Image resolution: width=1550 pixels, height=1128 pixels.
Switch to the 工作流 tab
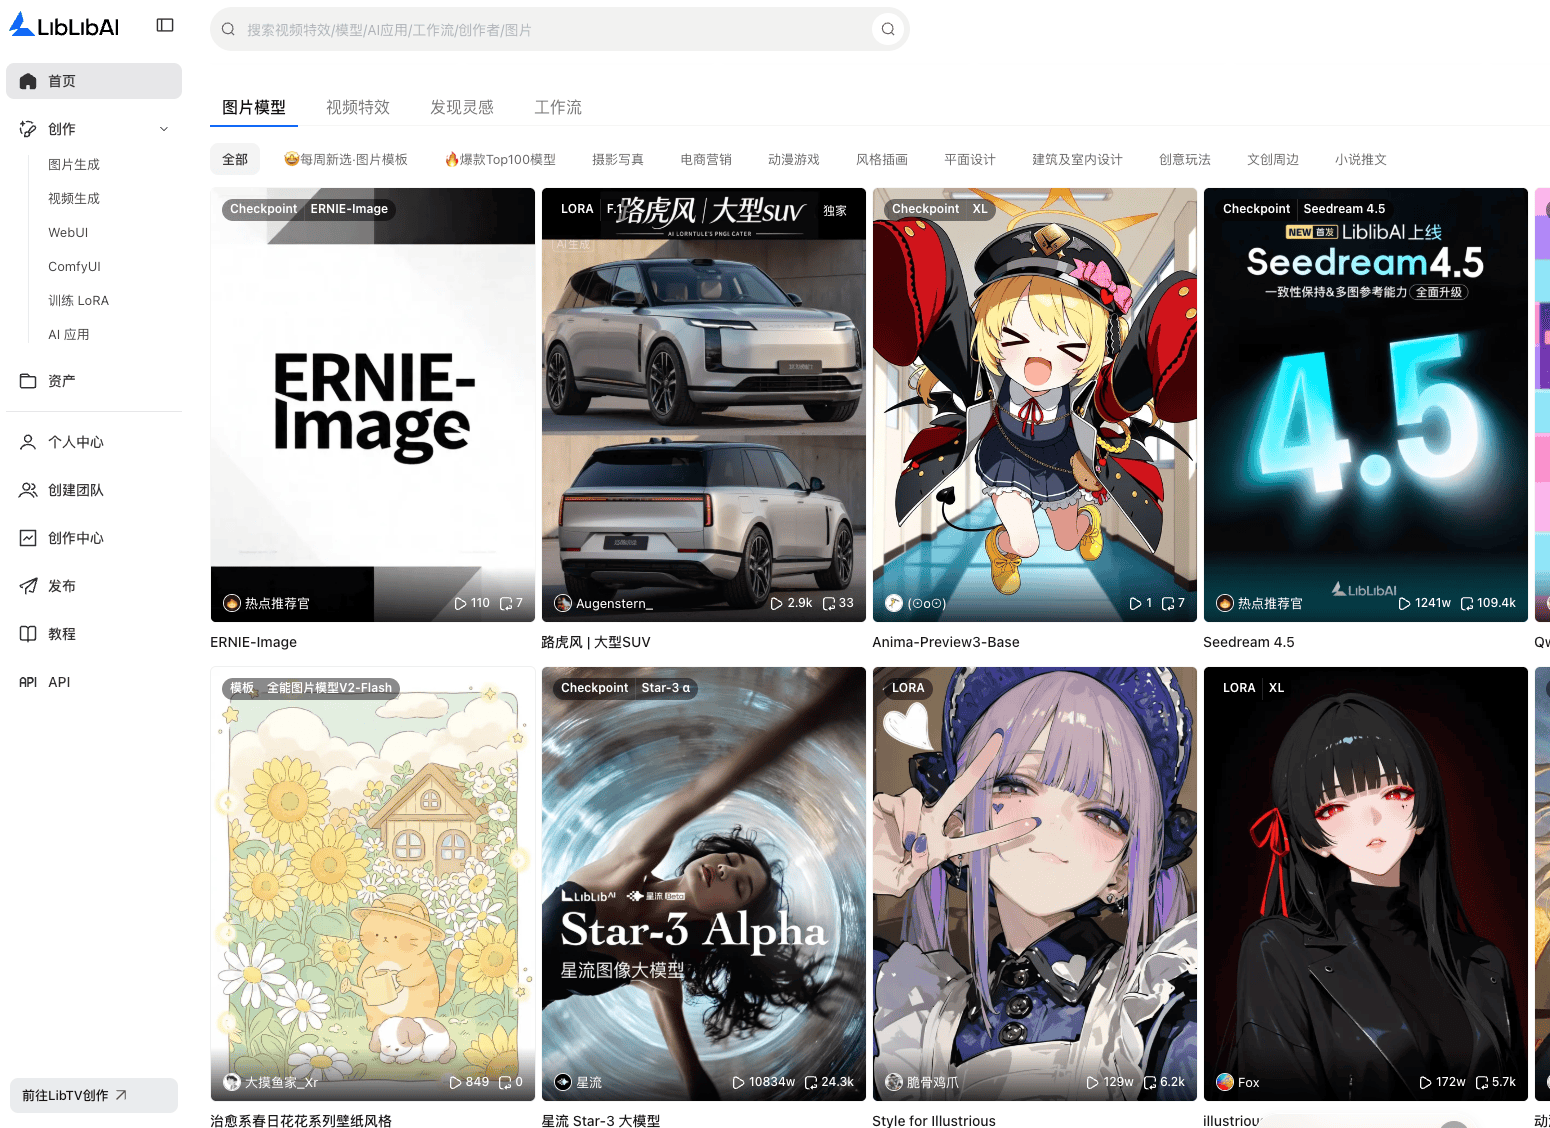[558, 107]
